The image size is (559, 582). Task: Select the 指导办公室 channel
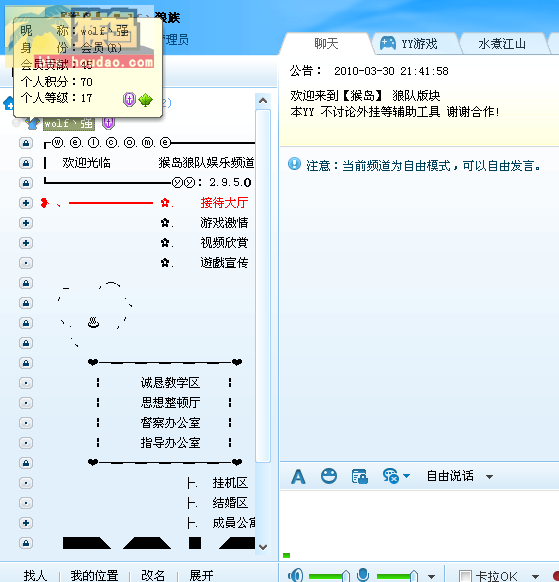point(170,443)
